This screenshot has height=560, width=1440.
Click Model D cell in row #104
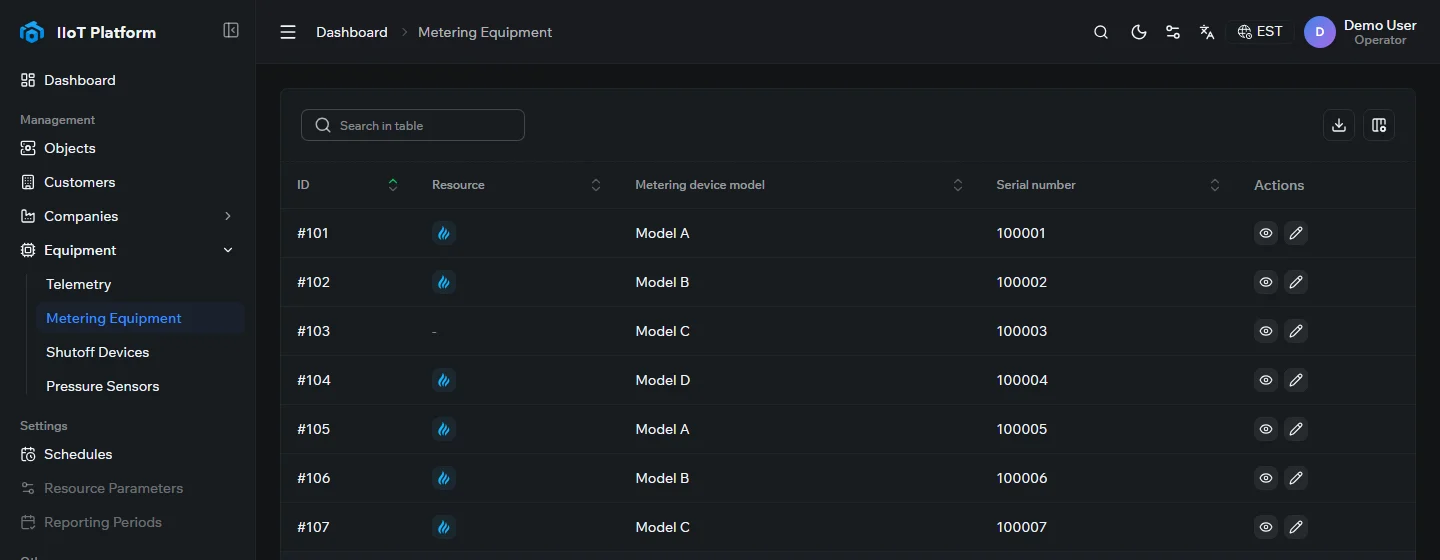[x=663, y=380]
